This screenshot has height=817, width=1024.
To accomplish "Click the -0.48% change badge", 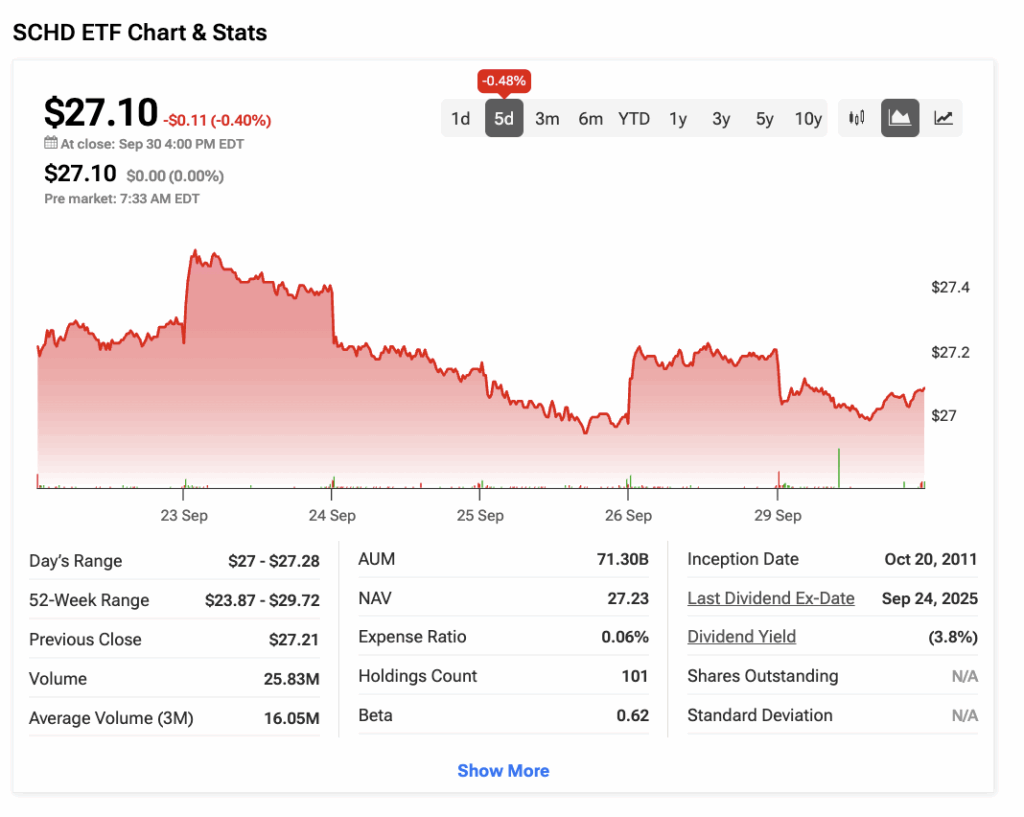I will (x=504, y=80).
